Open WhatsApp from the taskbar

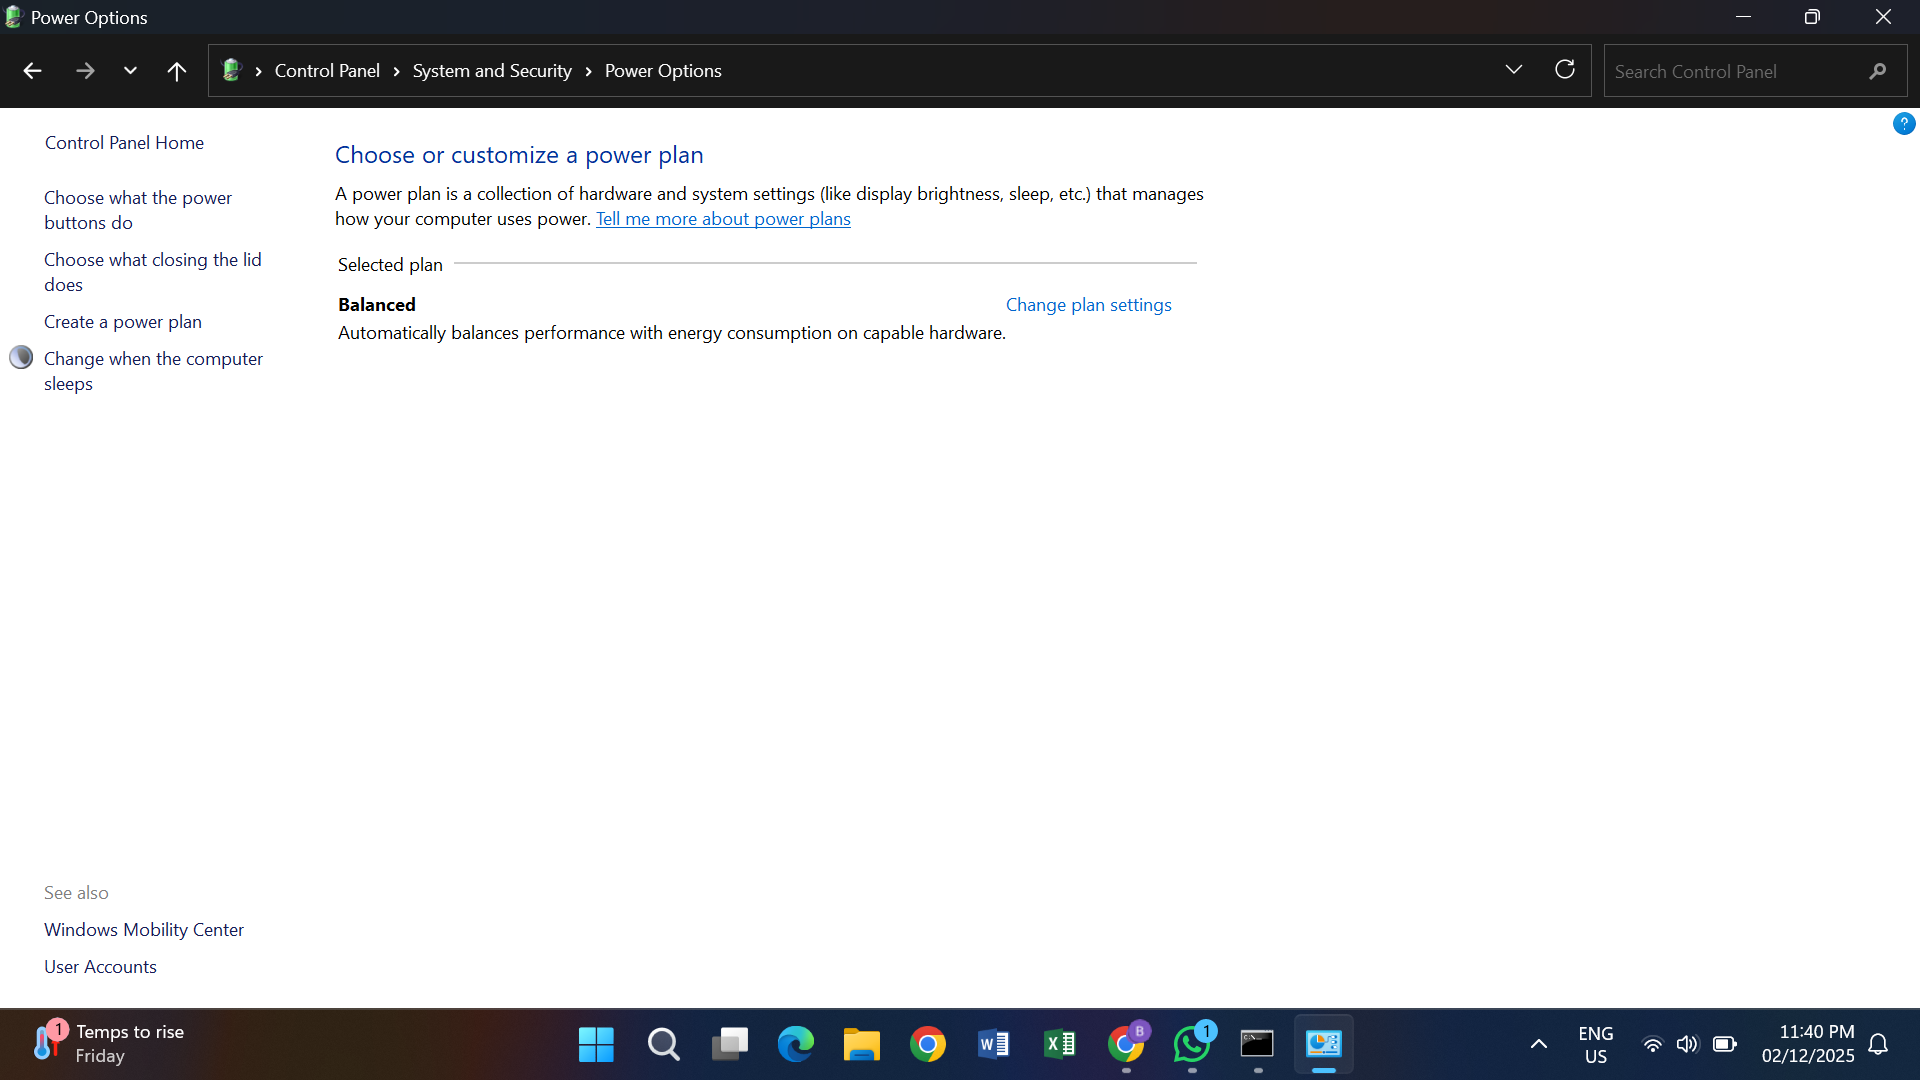[1192, 1043]
